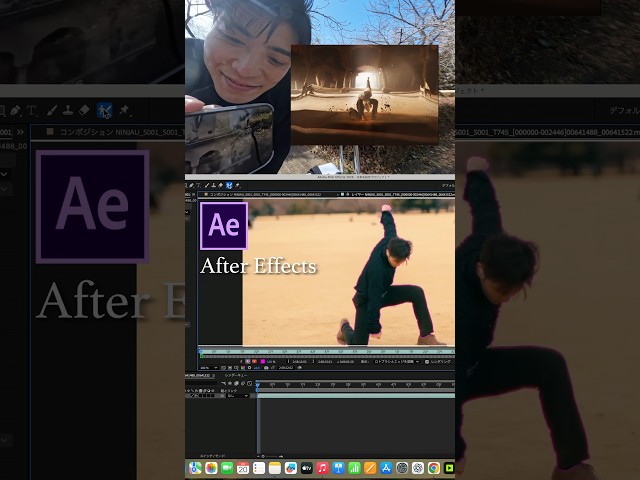Open the parent link dropdown in the timeline layer row
640x480 pixels.
point(238,396)
